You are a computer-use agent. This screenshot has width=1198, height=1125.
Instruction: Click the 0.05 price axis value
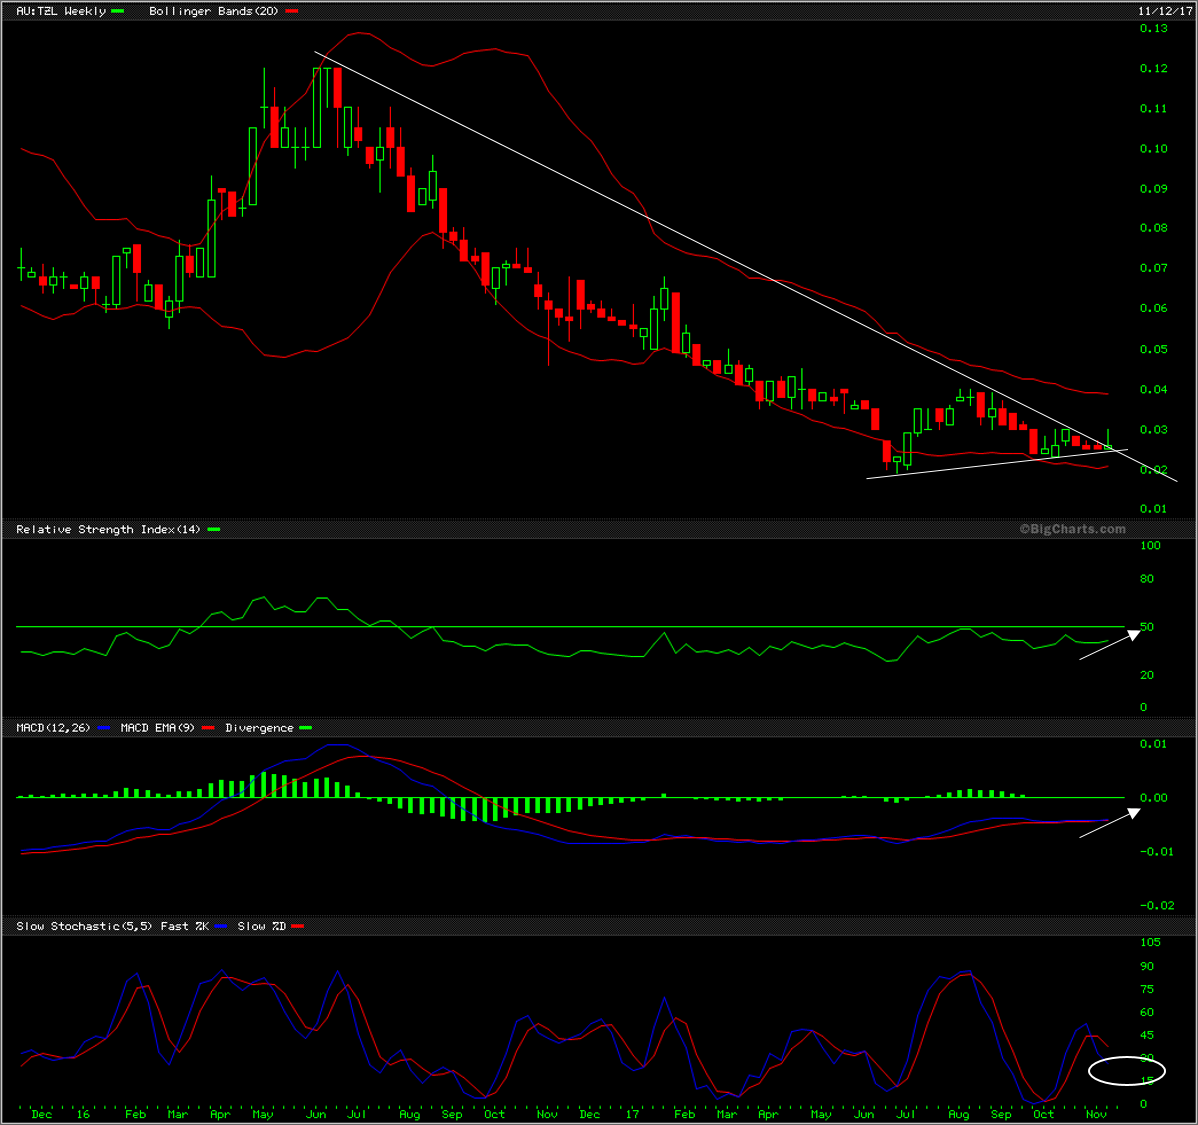(x=1154, y=349)
